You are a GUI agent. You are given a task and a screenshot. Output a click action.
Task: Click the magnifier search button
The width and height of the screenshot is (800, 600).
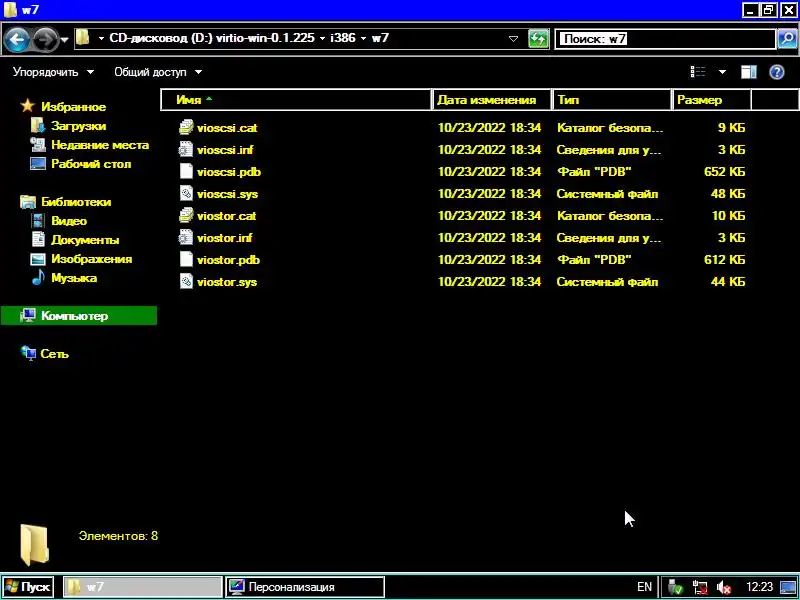pyautogui.click(x=787, y=39)
